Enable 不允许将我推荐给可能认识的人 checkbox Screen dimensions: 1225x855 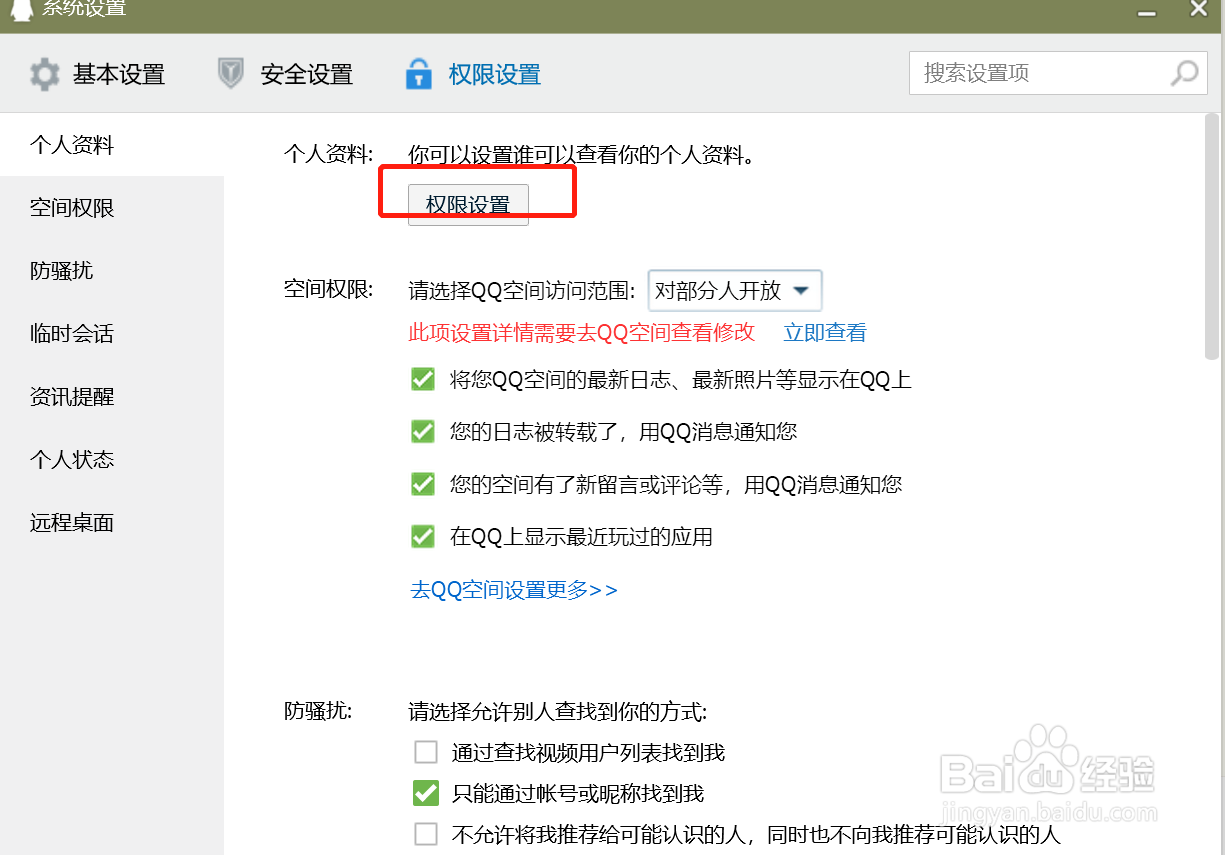pos(426,834)
